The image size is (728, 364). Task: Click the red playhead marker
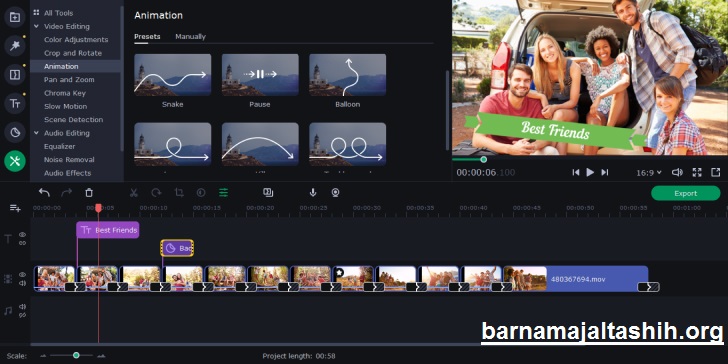click(x=98, y=208)
